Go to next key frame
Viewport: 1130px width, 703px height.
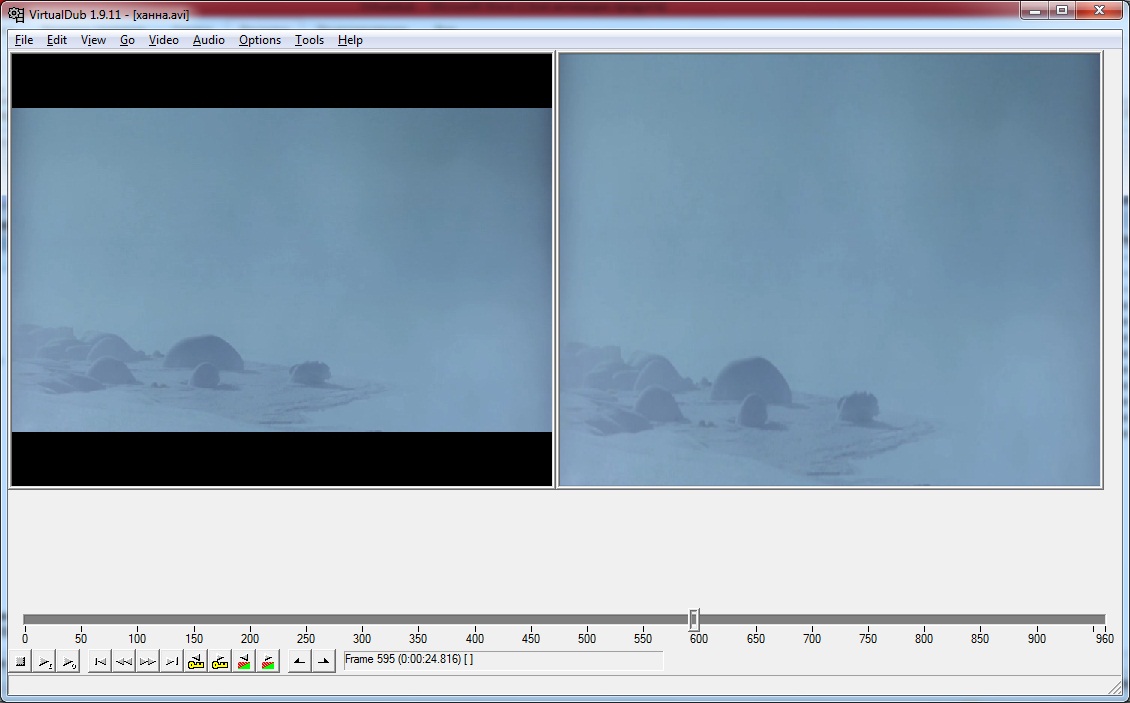click(x=220, y=661)
